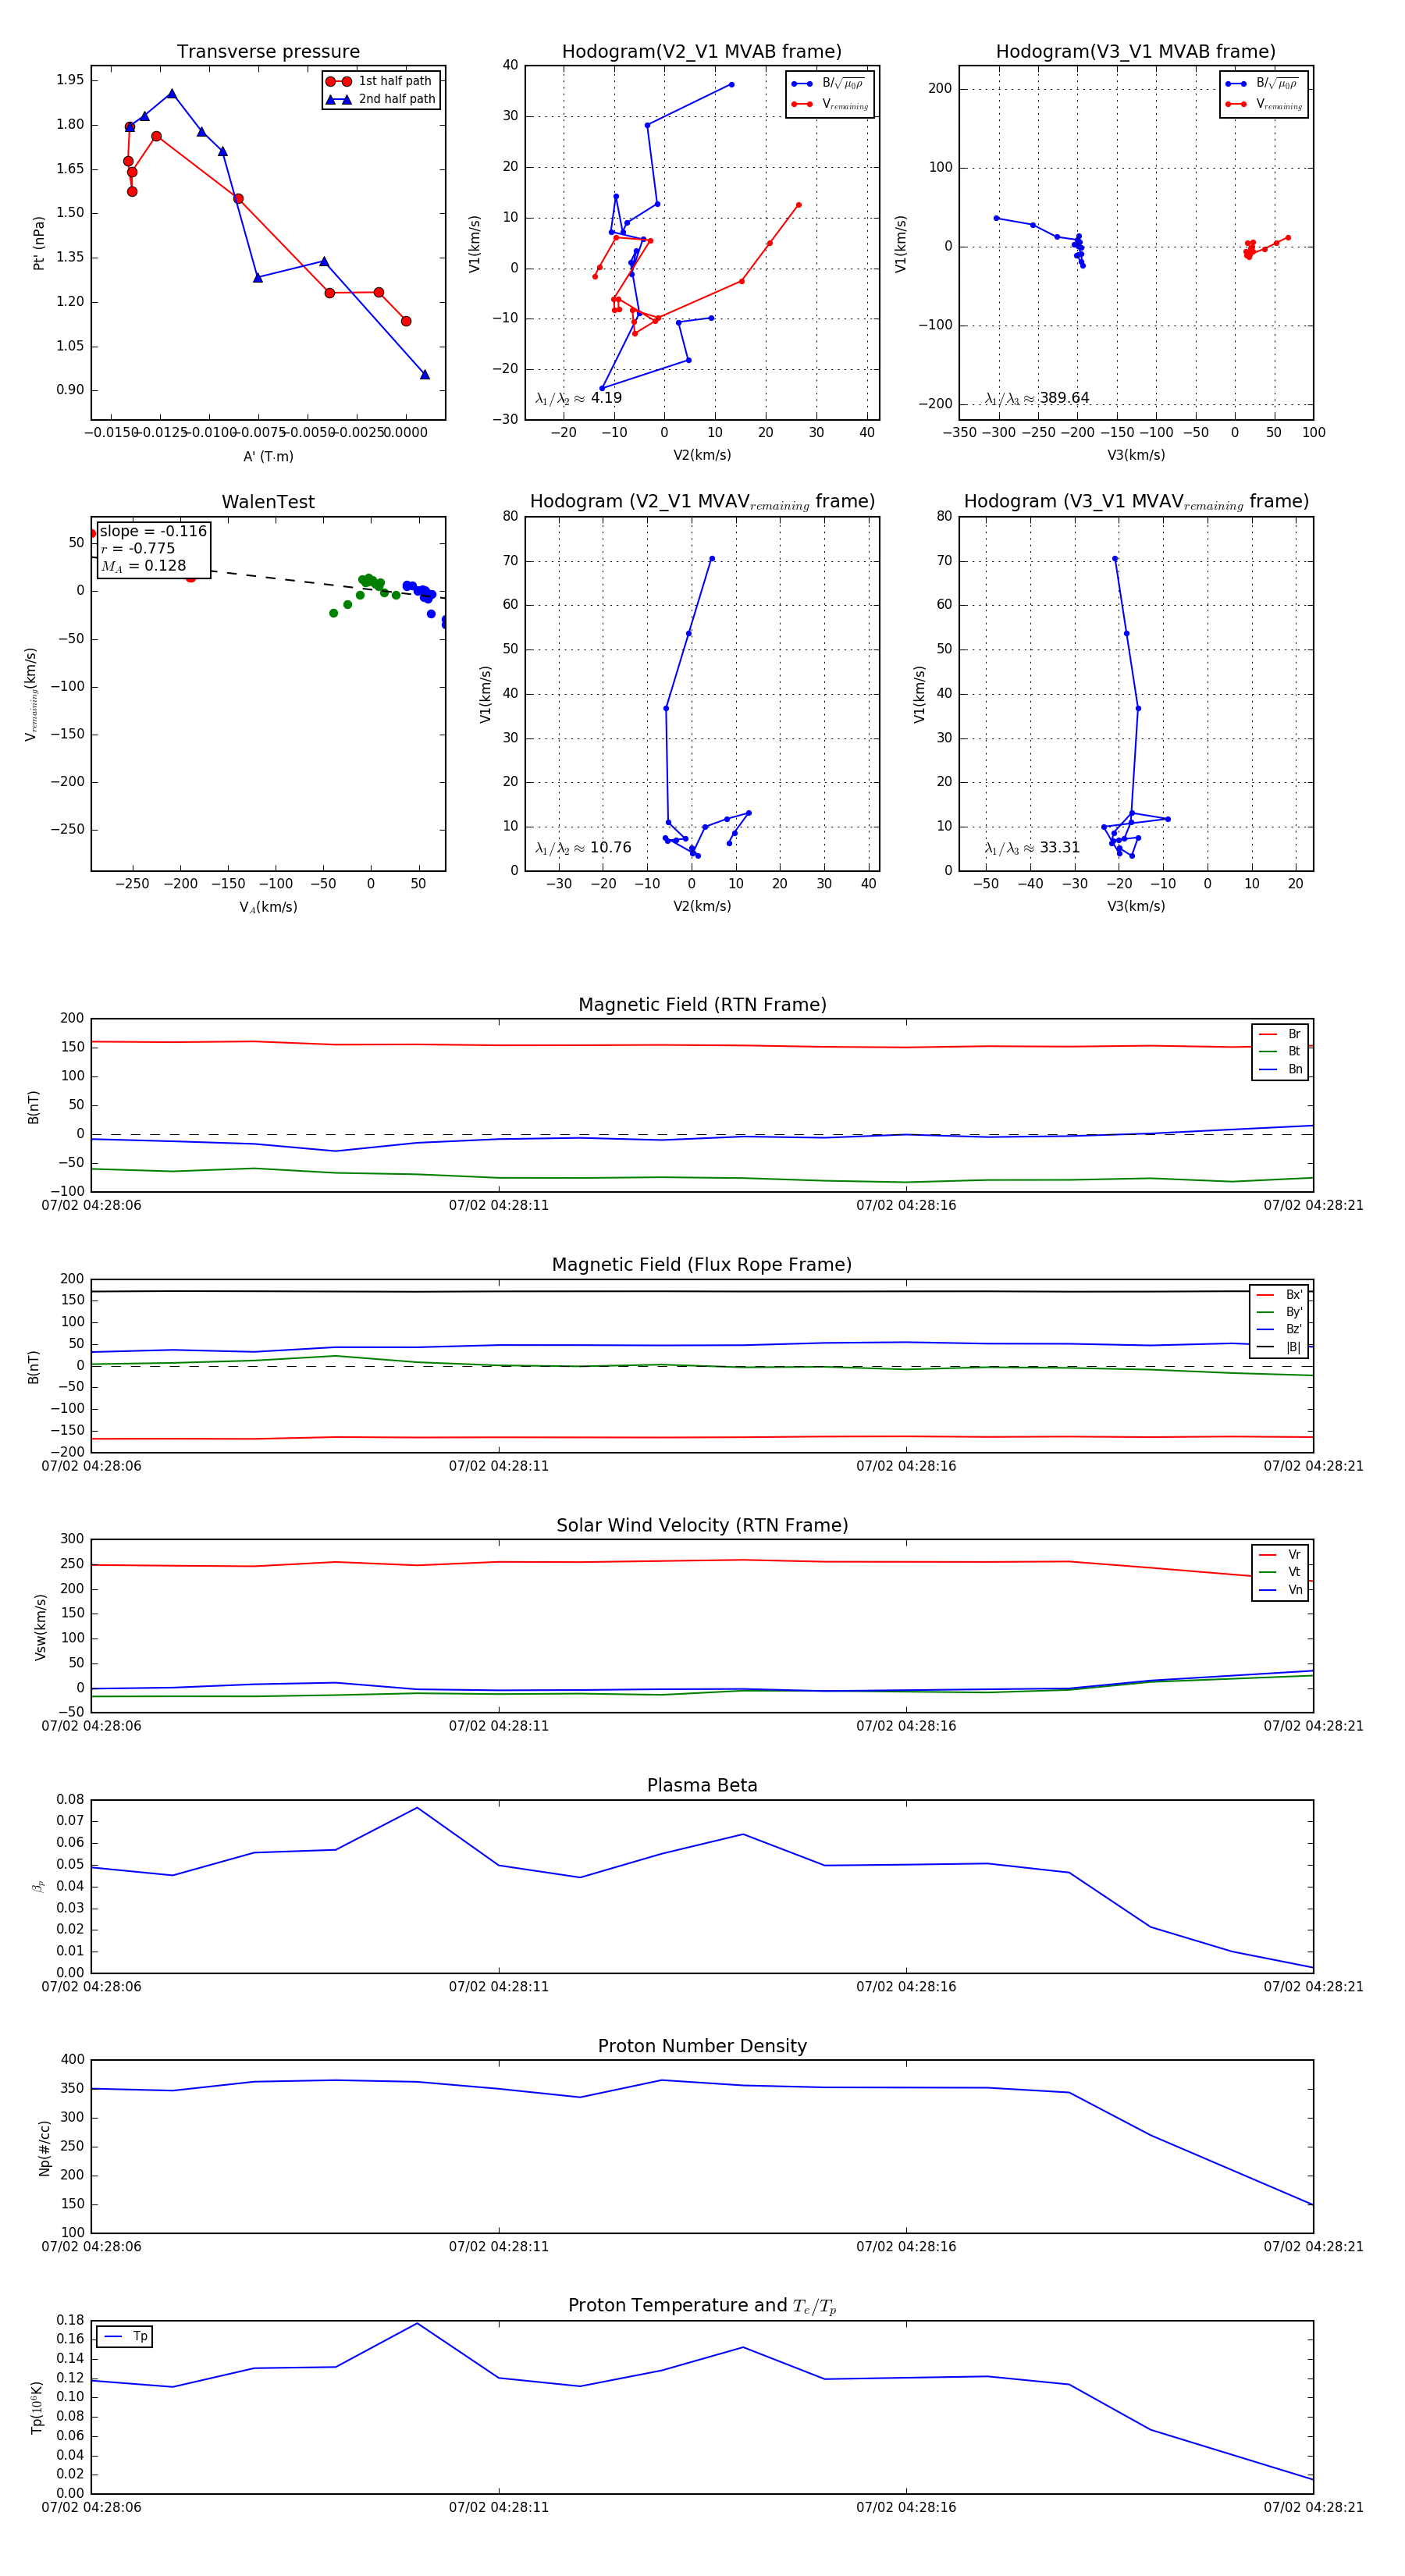Click the 'Transverse pressure' plot title
The height and width of the screenshot is (2576, 1405).
click(x=268, y=52)
